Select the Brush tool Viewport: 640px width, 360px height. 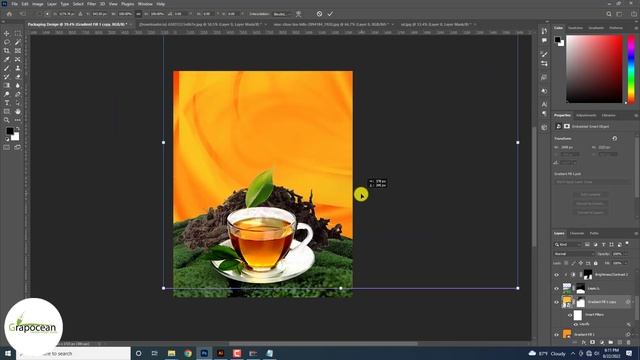tap(7, 68)
